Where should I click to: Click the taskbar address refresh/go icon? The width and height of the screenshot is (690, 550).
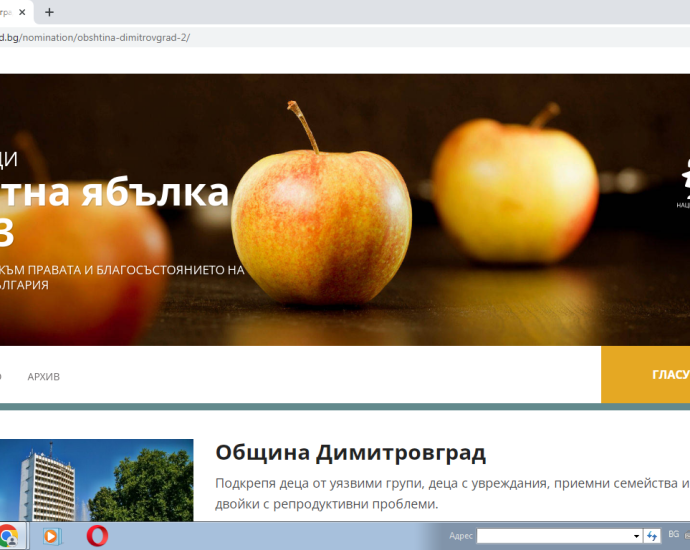pyautogui.click(x=652, y=536)
